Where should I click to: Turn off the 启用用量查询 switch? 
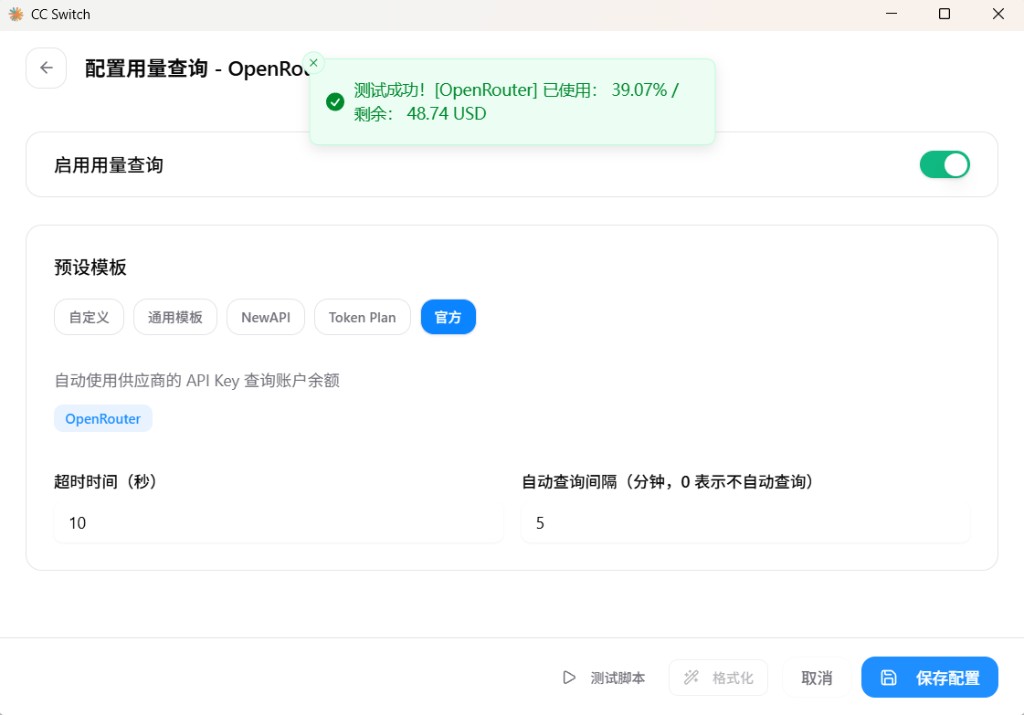pyautogui.click(x=944, y=165)
